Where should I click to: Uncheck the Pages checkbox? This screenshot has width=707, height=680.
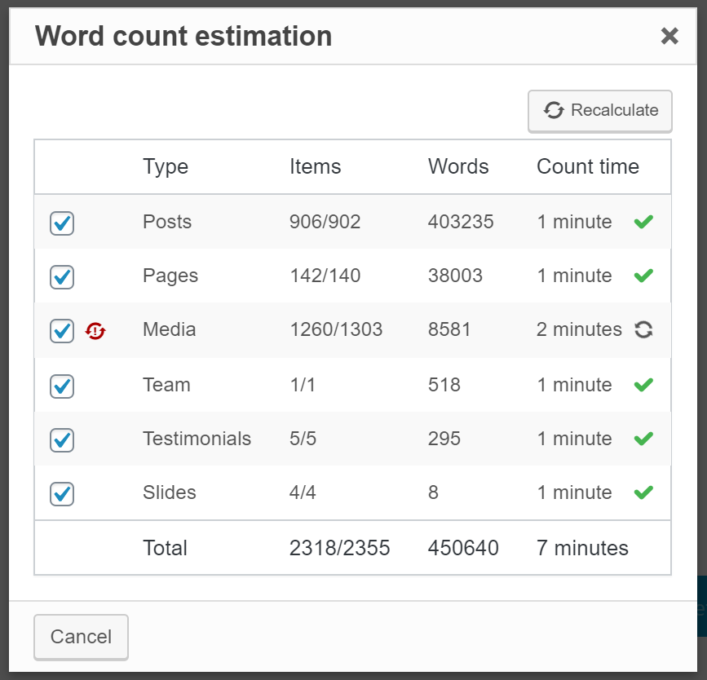pyautogui.click(x=62, y=277)
